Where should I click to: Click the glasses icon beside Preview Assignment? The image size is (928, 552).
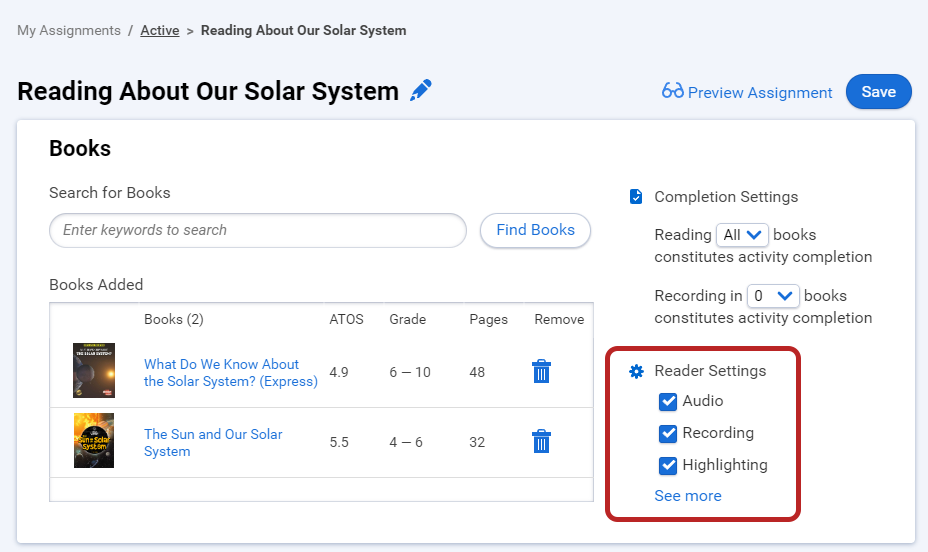pyautogui.click(x=673, y=91)
